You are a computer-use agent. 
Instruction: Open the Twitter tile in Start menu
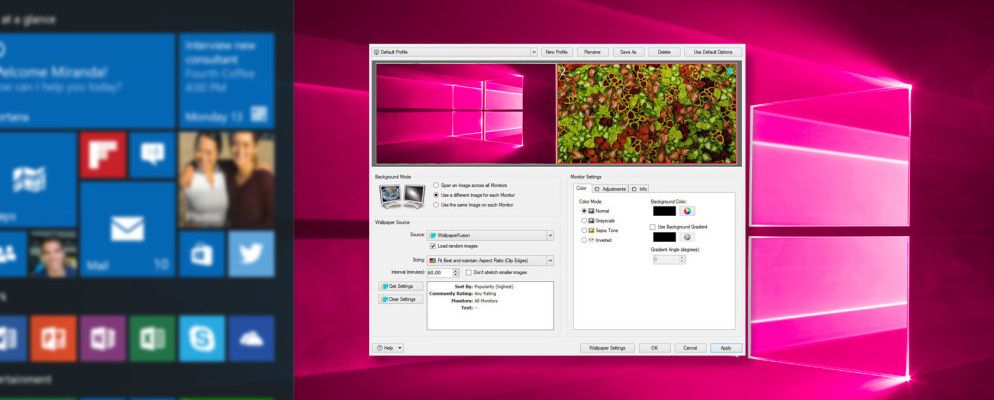[251, 254]
